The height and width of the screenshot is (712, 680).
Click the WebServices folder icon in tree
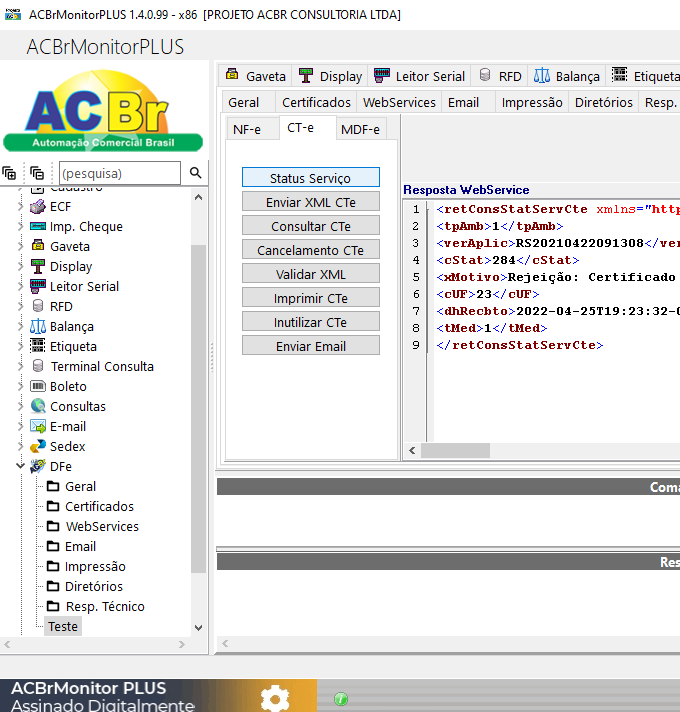coord(53,526)
